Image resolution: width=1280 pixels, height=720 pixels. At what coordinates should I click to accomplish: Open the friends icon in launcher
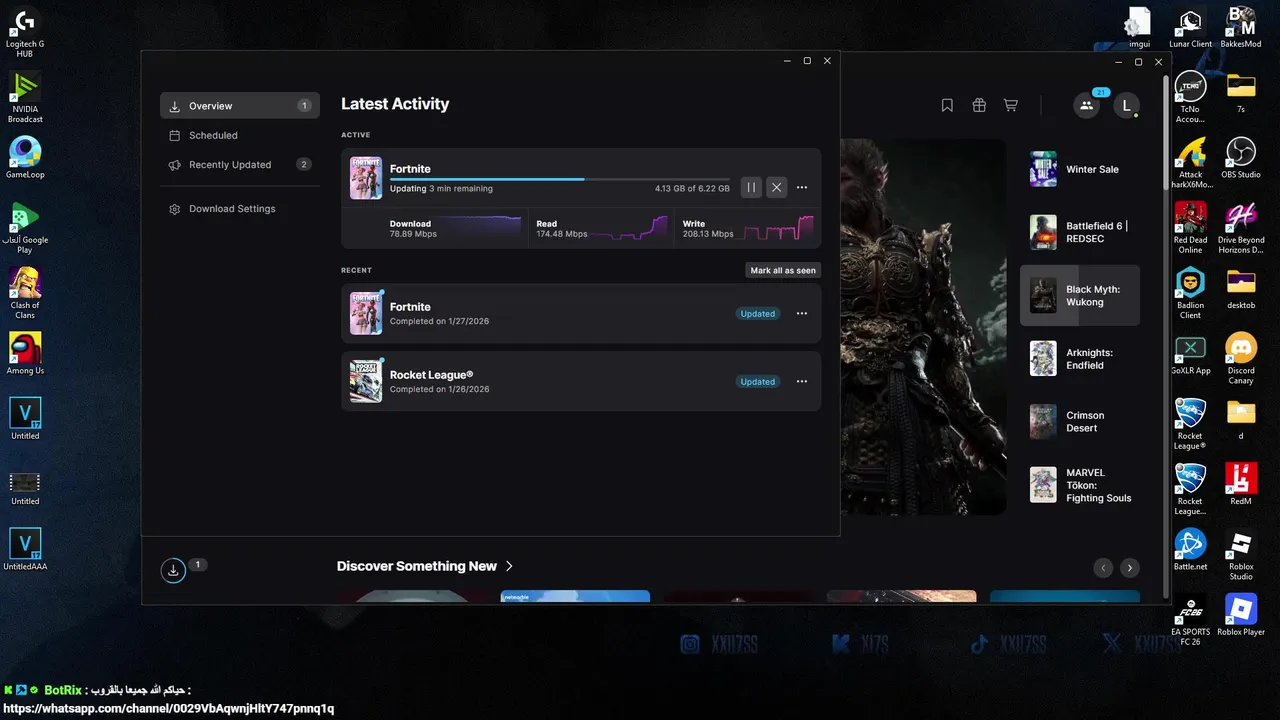1085,105
